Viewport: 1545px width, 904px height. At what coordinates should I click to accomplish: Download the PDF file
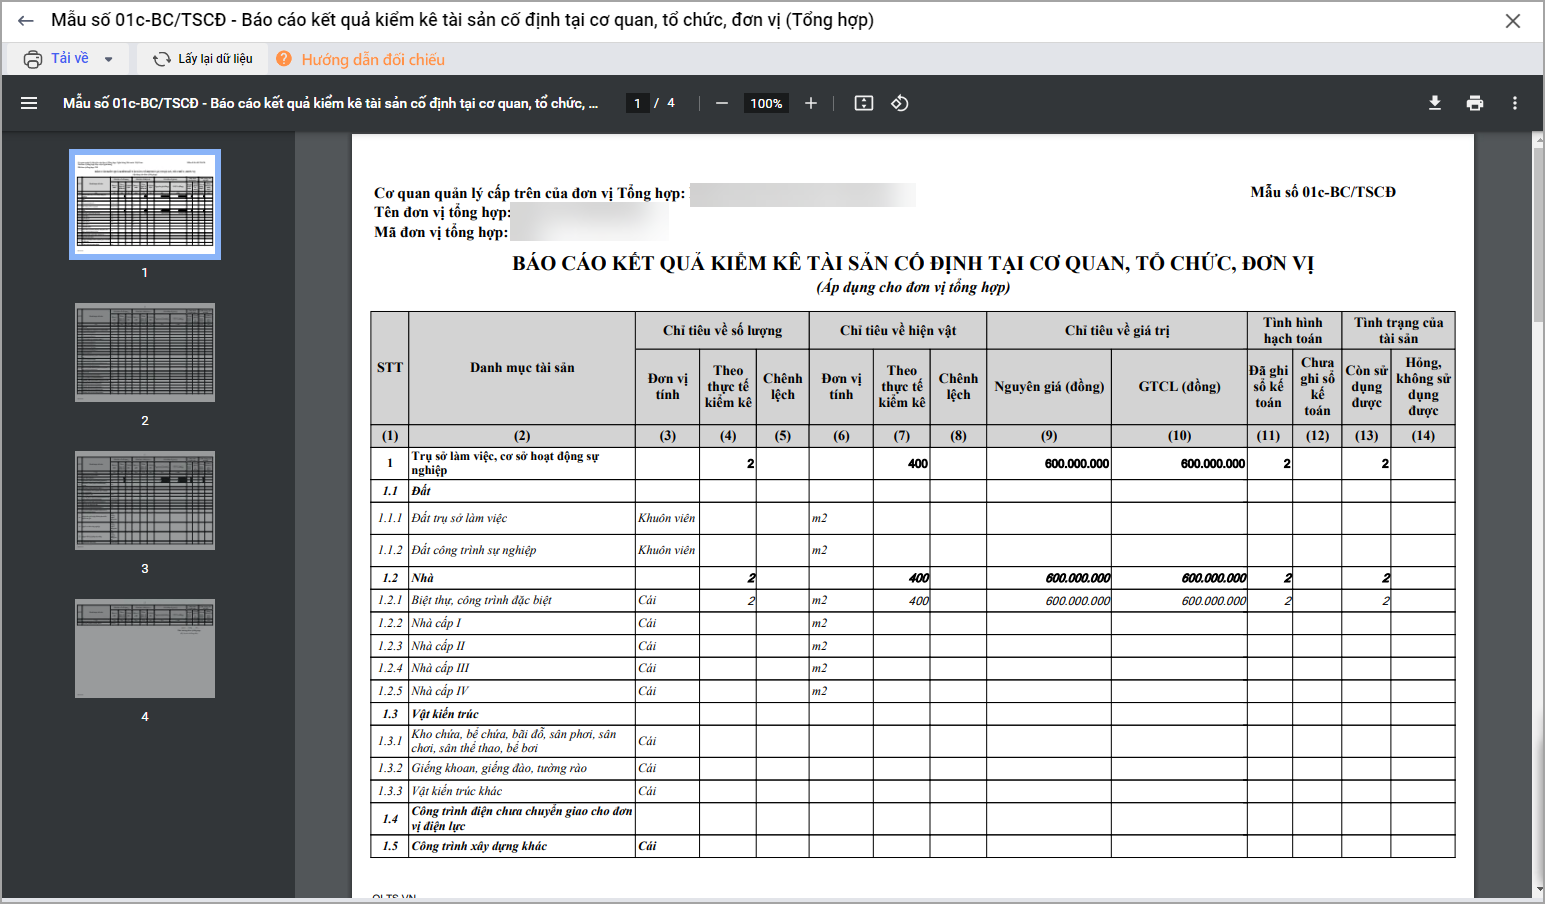click(x=1435, y=103)
